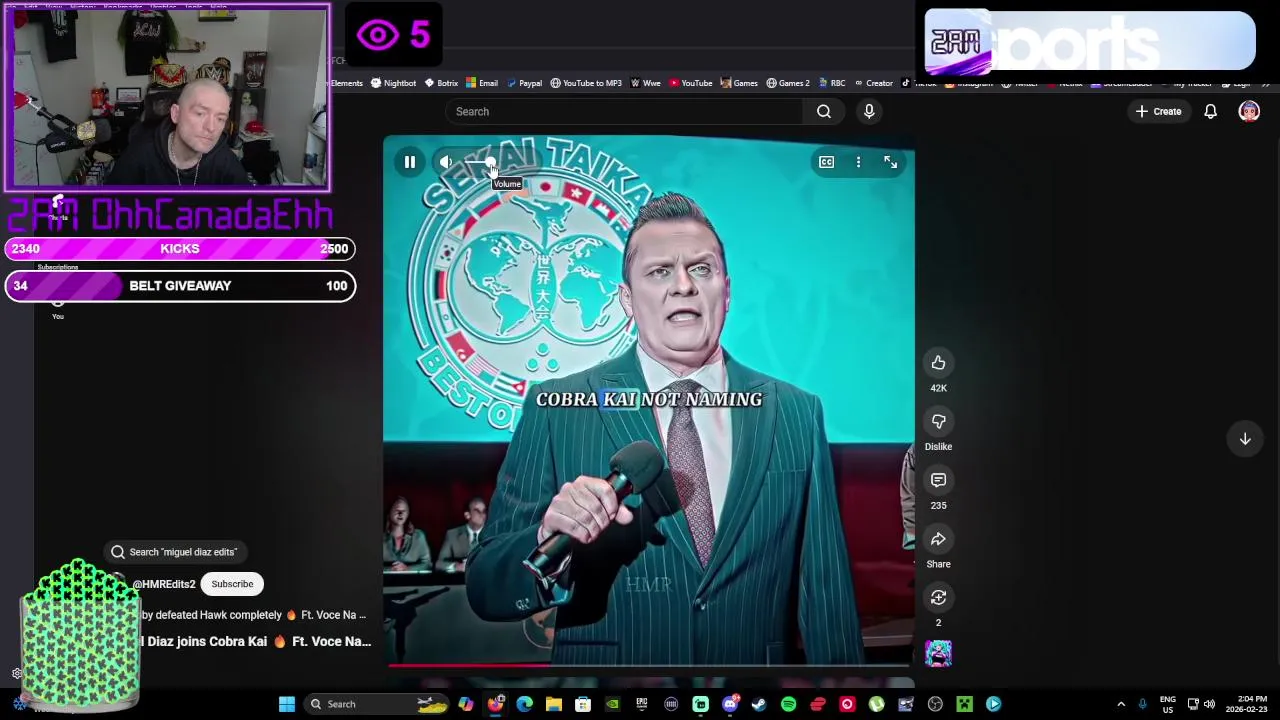Subscribe to @HMREdits2
This screenshot has height=720, width=1280.
tap(232, 584)
